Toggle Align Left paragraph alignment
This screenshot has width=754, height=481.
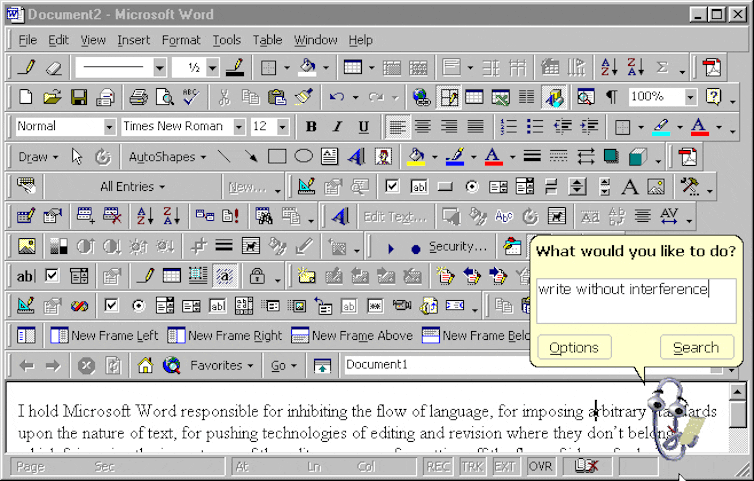[397, 127]
